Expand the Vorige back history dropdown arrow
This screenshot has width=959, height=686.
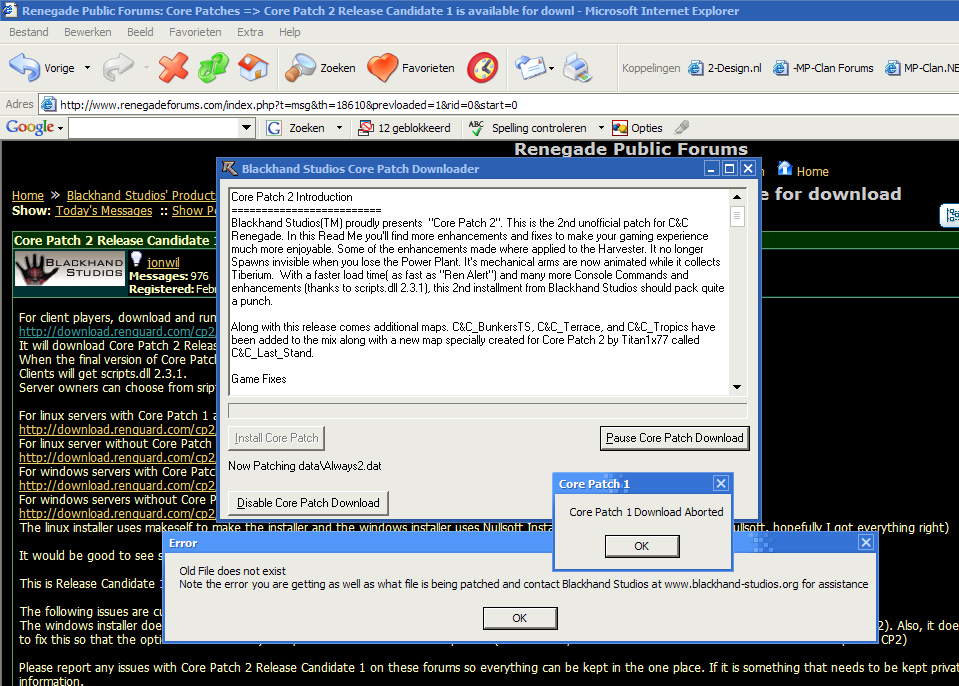tap(87, 69)
